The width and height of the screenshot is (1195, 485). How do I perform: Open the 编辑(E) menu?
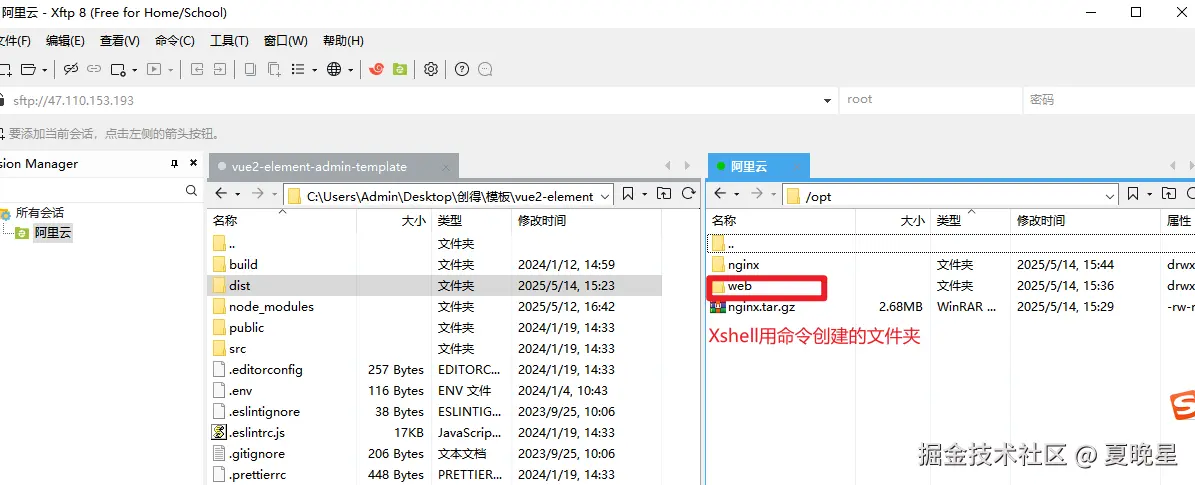[66, 40]
